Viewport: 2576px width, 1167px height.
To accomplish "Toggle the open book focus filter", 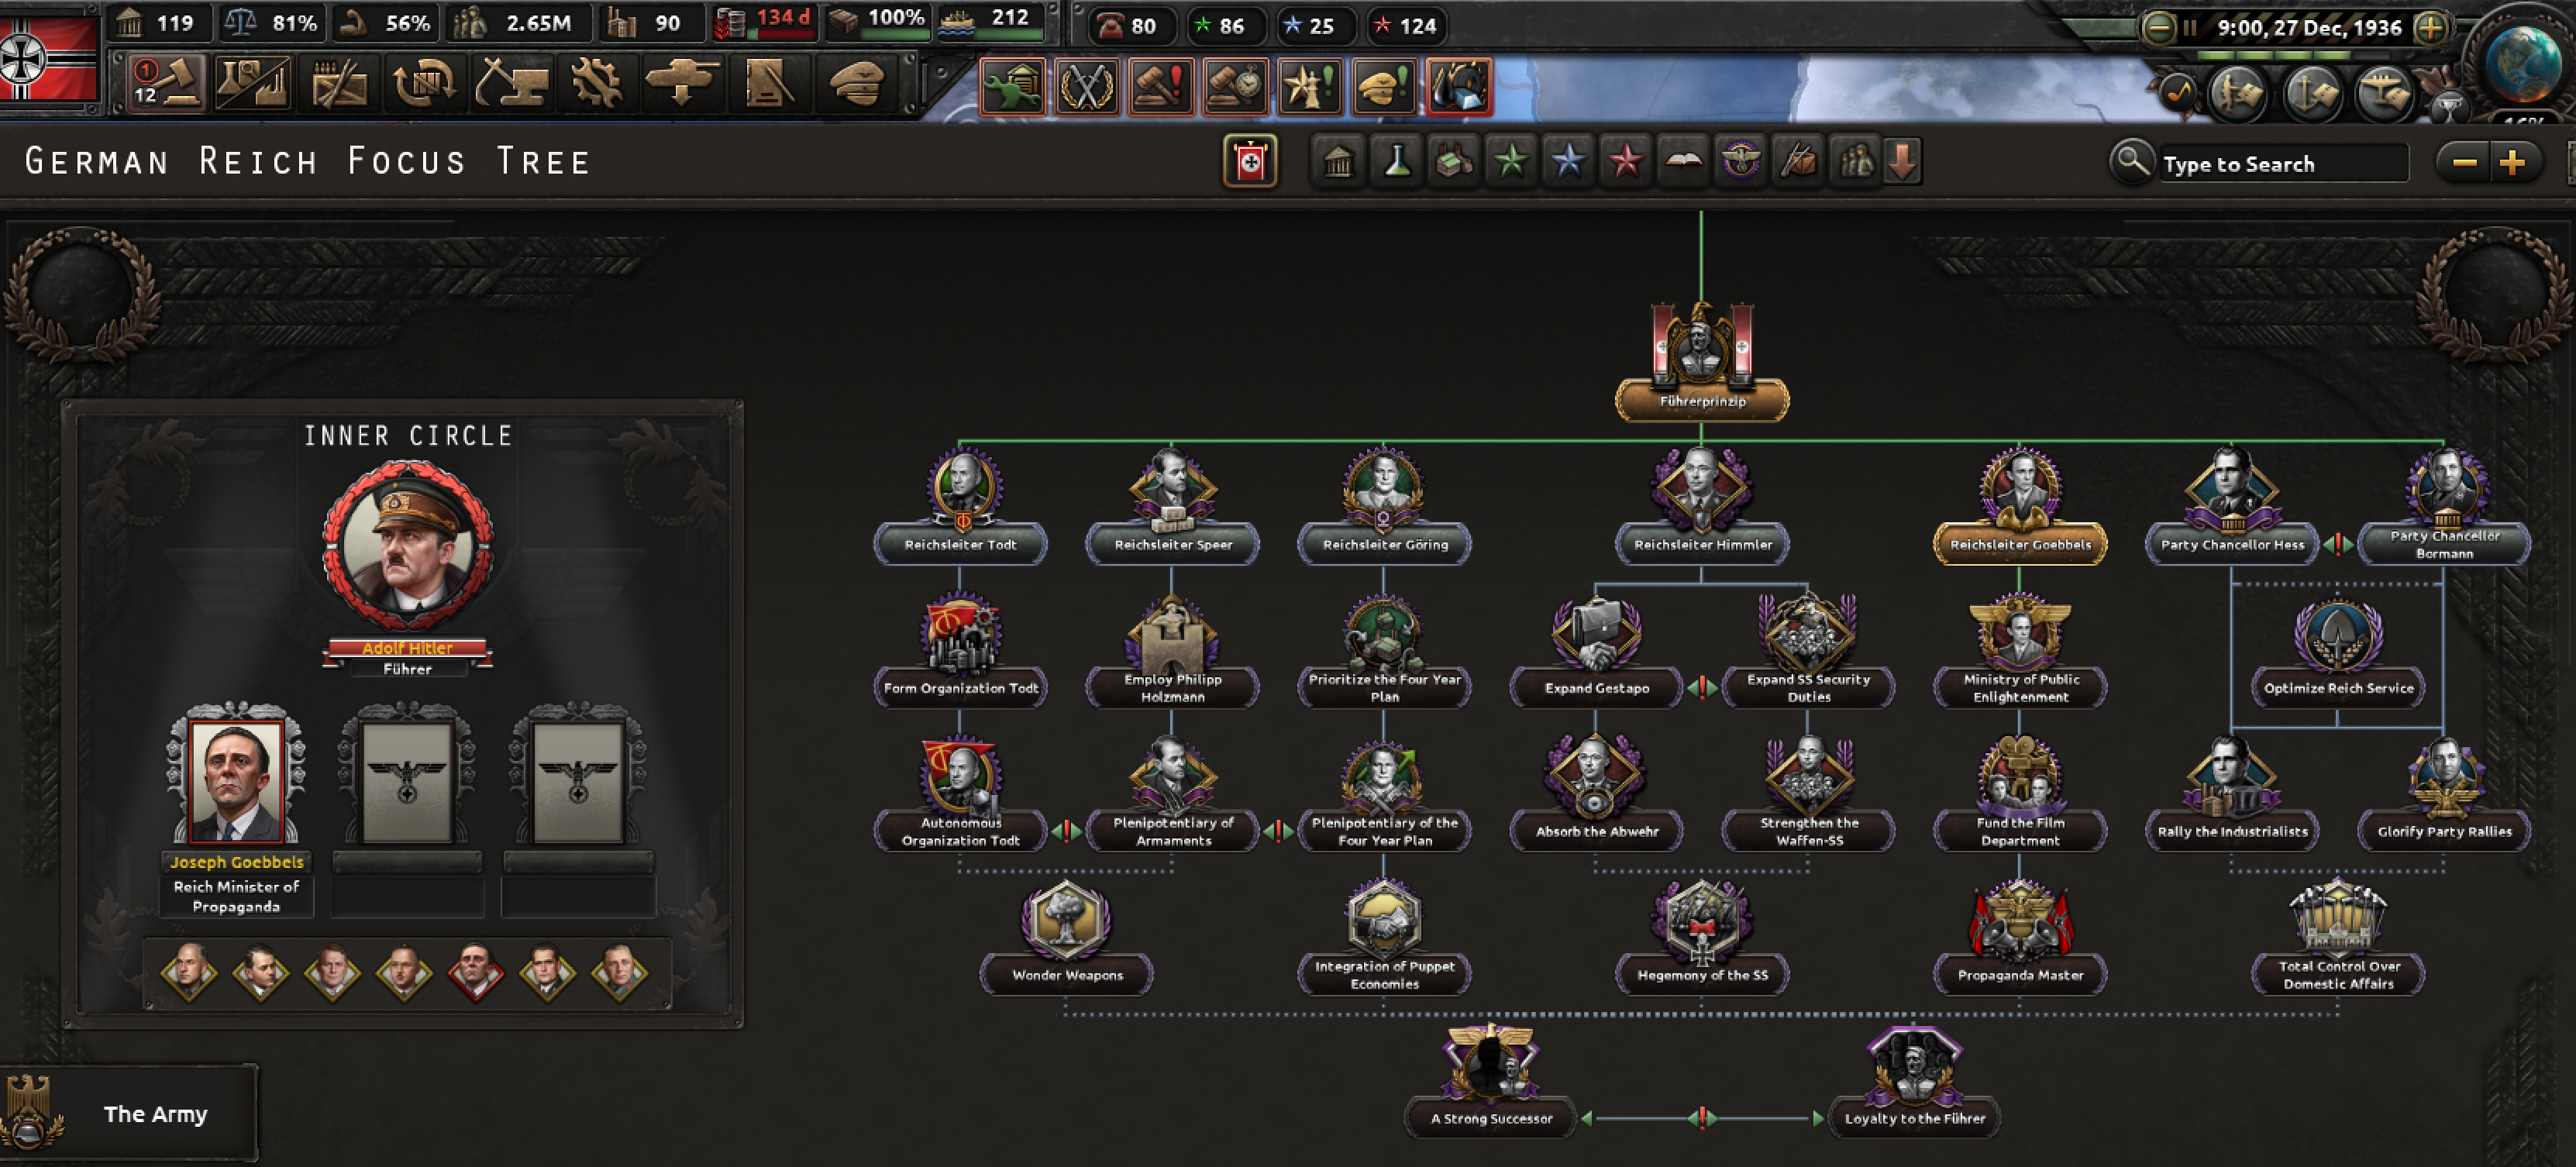I will point(1684,161).
